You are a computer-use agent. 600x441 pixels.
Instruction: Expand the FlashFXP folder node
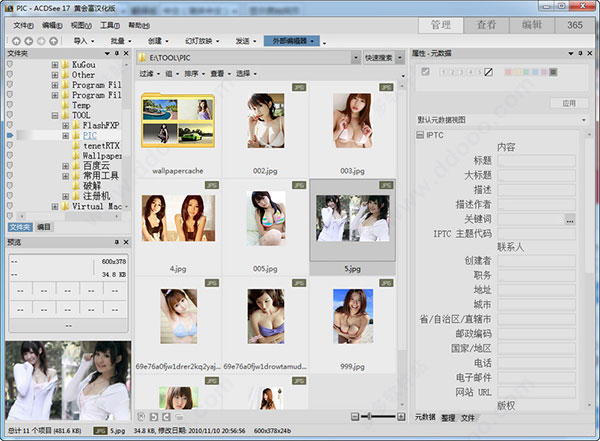[x=65, y=125]
